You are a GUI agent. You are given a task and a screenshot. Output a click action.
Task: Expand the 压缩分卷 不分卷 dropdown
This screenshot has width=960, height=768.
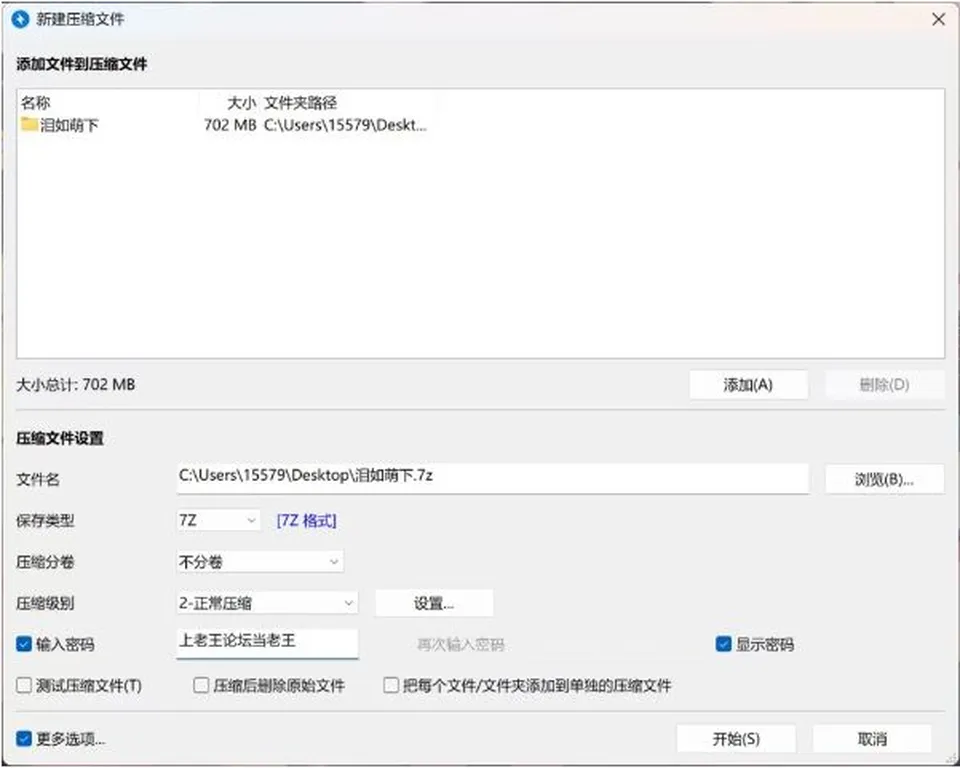[x=260, y=562]
